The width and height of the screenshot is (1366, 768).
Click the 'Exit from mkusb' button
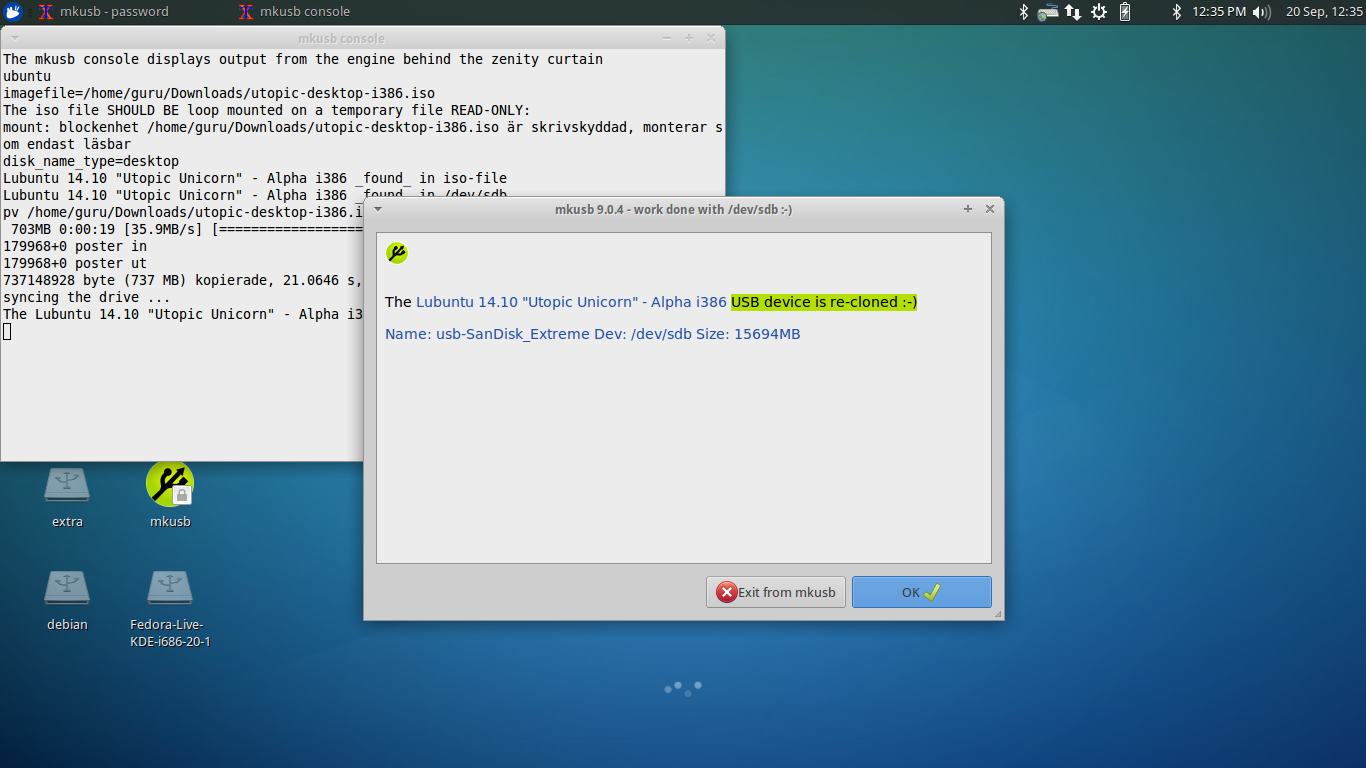click(776, 592)
